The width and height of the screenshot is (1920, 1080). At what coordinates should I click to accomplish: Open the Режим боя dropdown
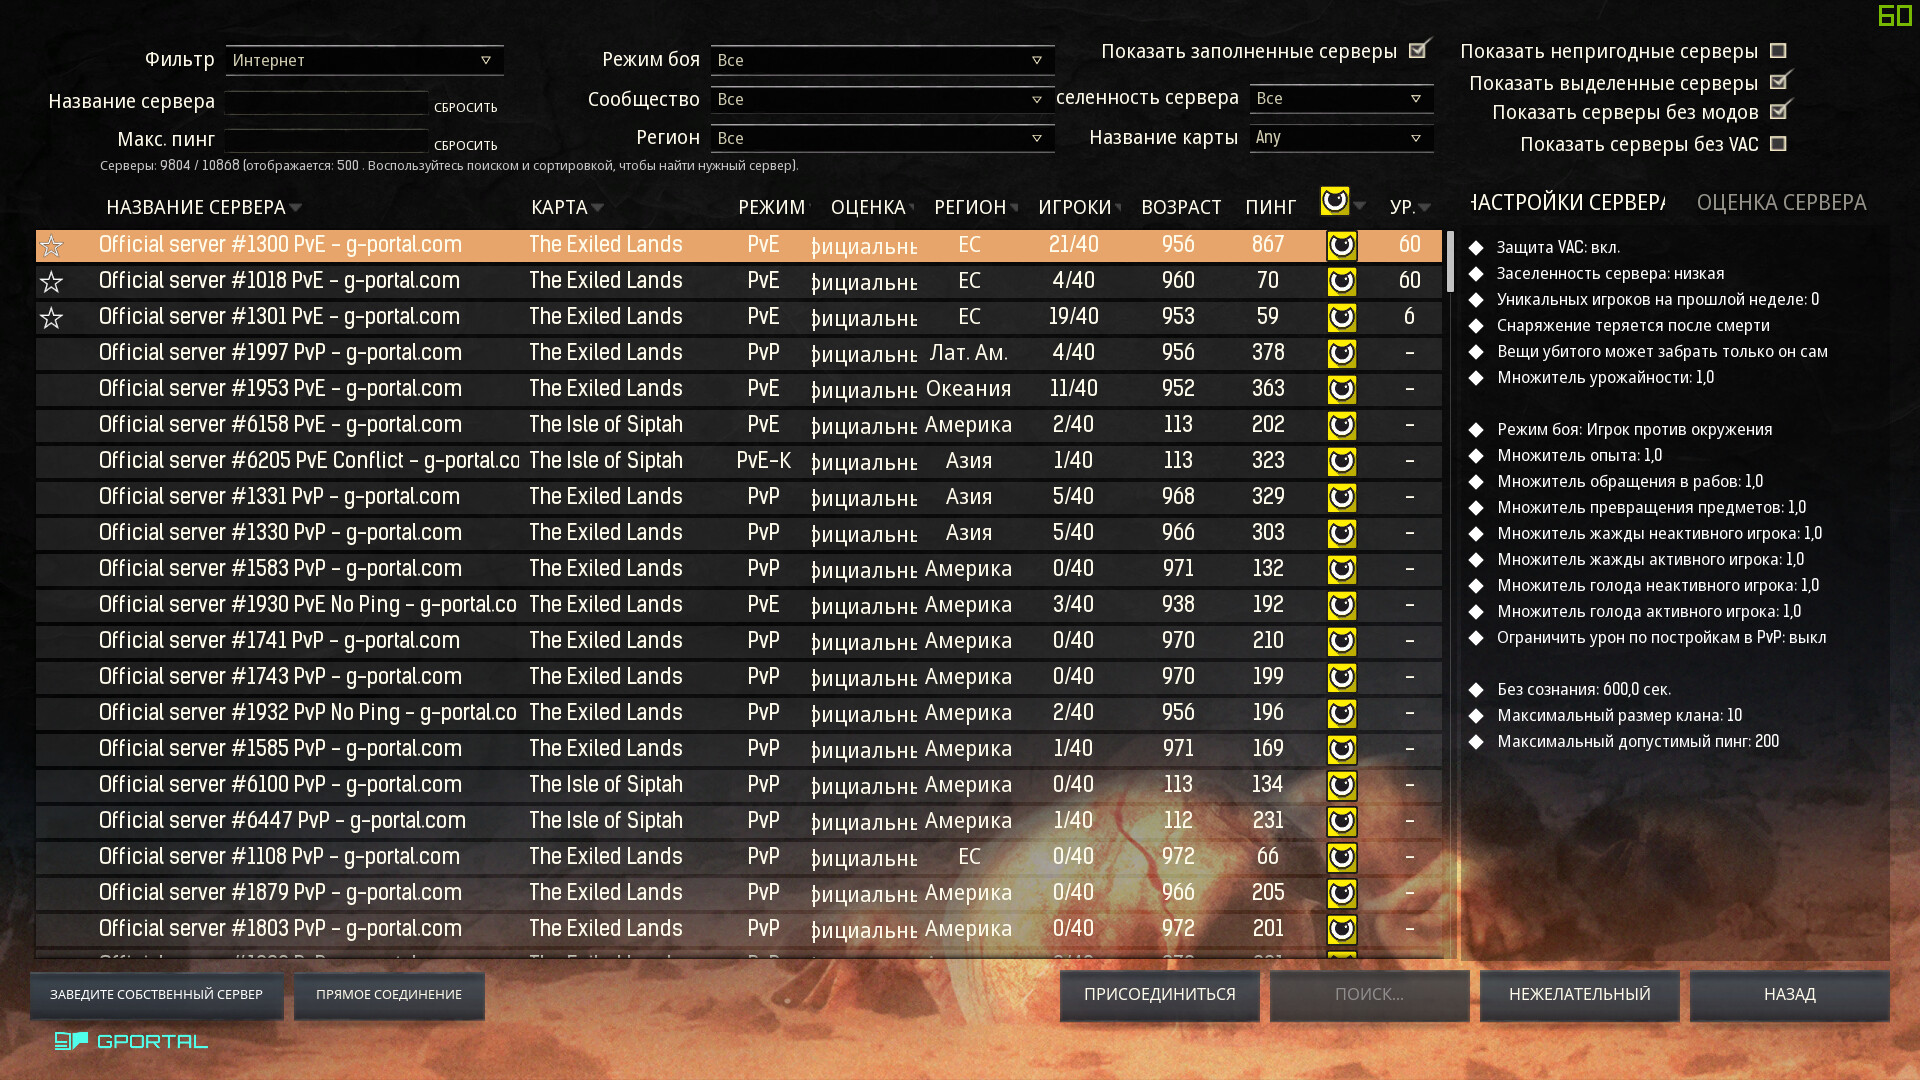tap(882, 60)
